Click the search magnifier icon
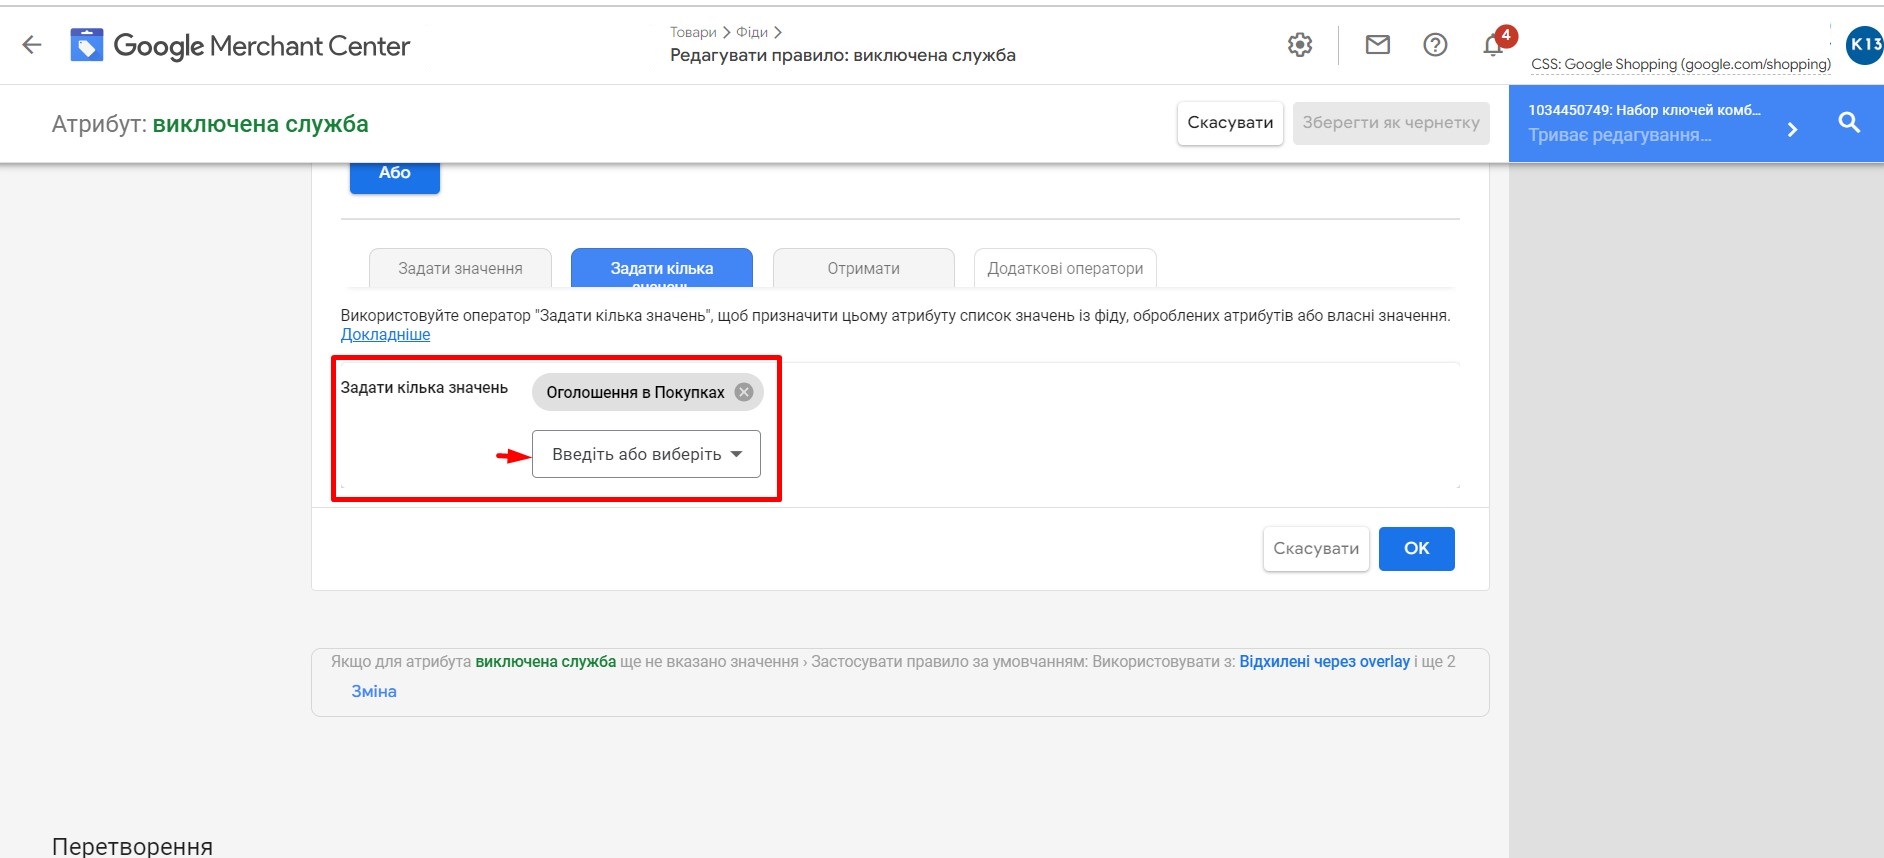This screenshot has width=1884, height=858. [1849, 123]
